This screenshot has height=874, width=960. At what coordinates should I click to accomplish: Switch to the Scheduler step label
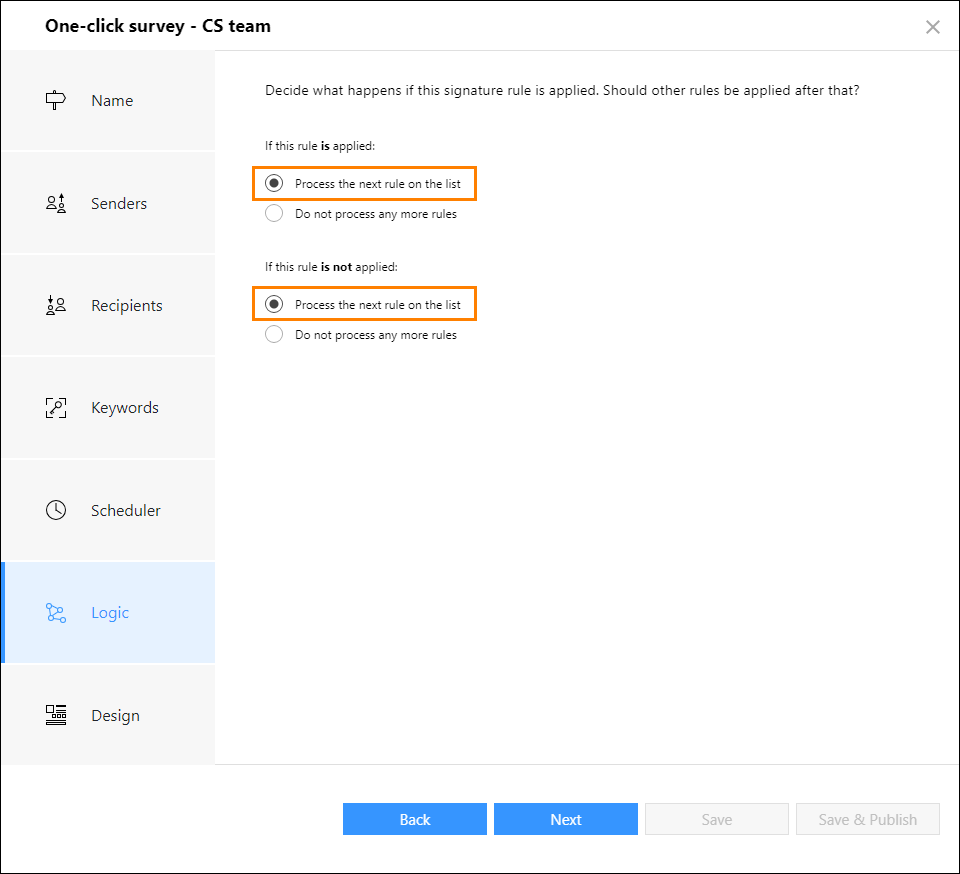(126, 510)
